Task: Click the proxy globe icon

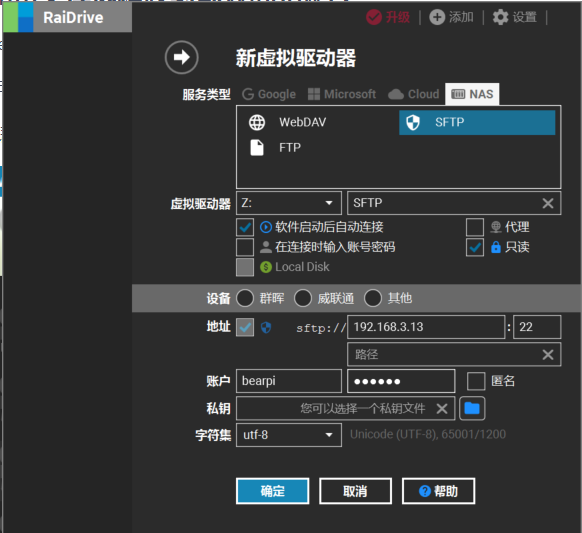Action: (x=496, y=227)
